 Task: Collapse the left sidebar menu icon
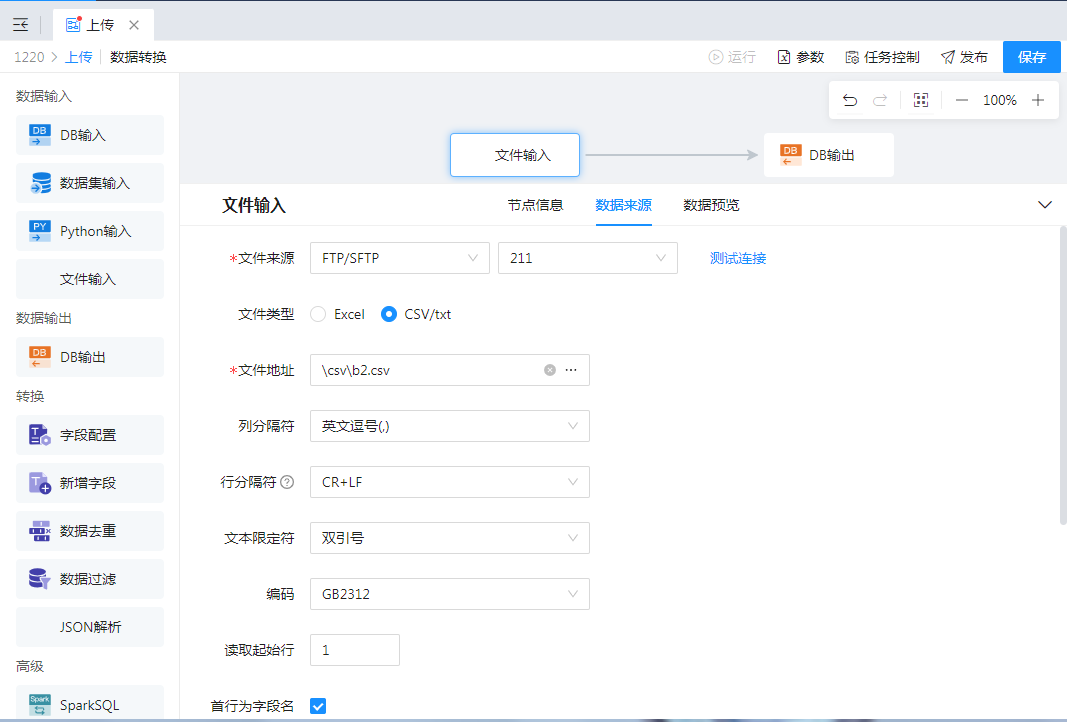click(20, 25)
